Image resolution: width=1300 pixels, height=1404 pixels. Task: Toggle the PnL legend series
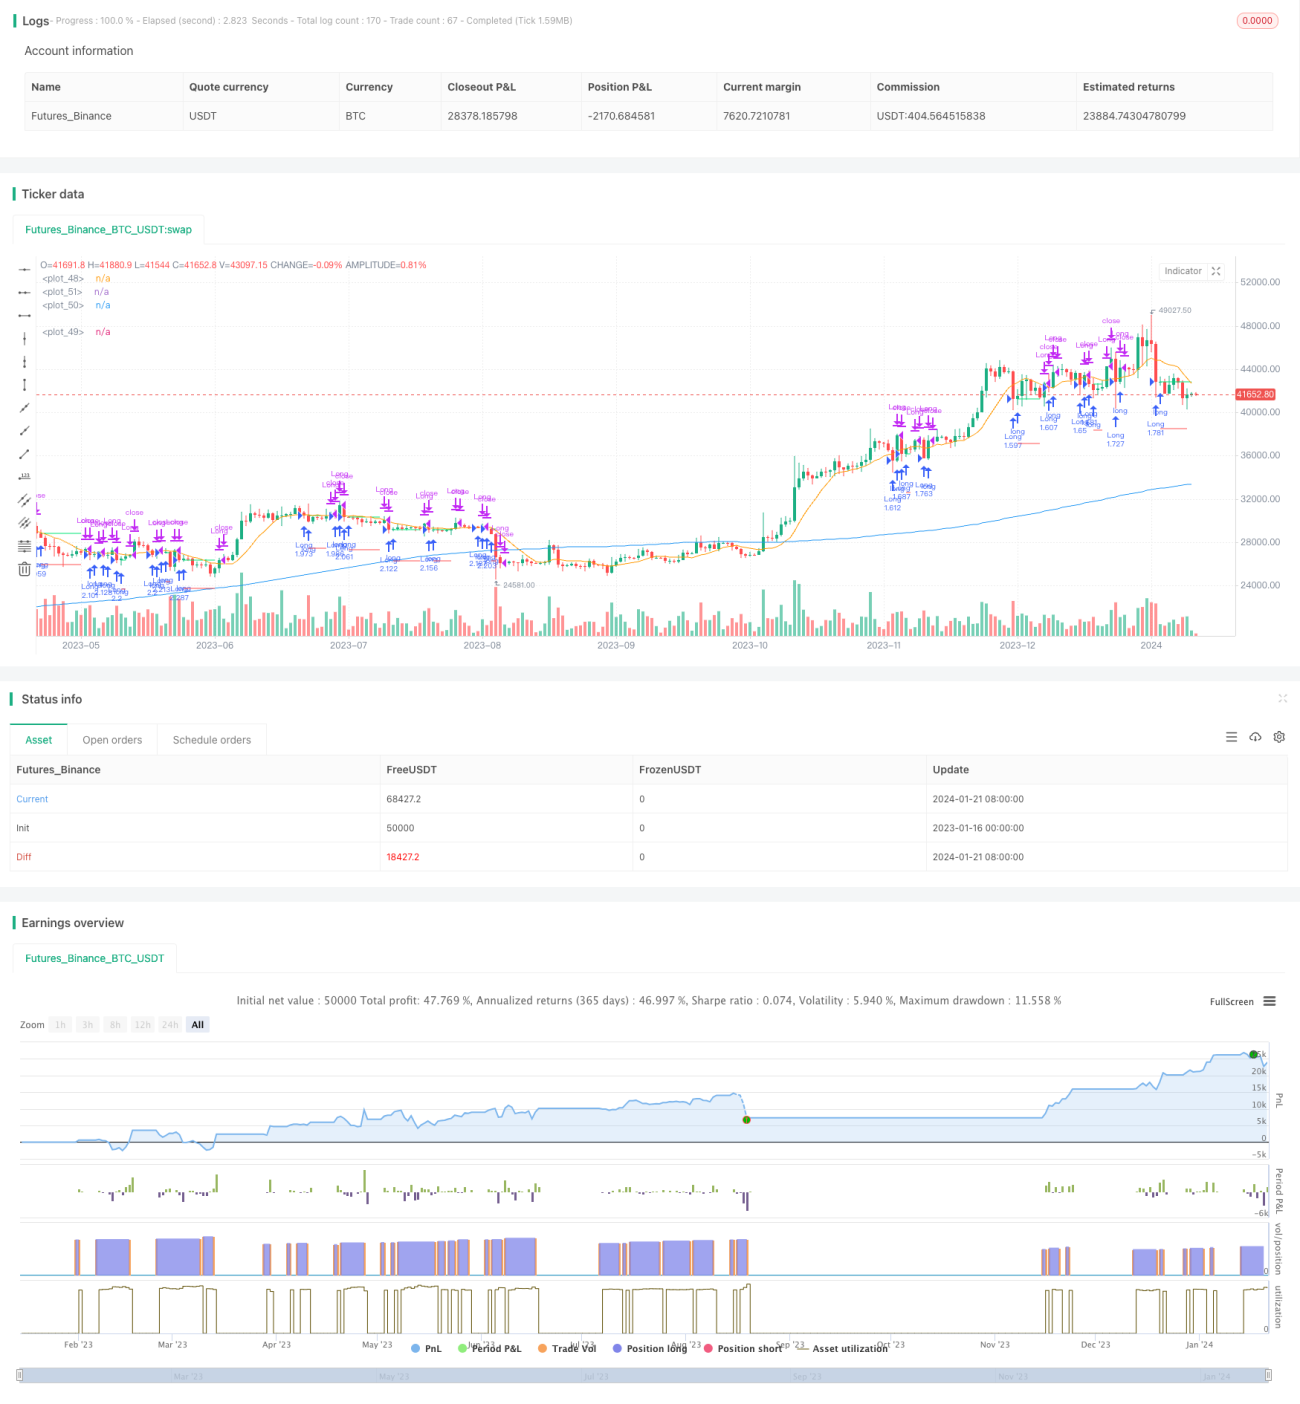[426, 1348]
